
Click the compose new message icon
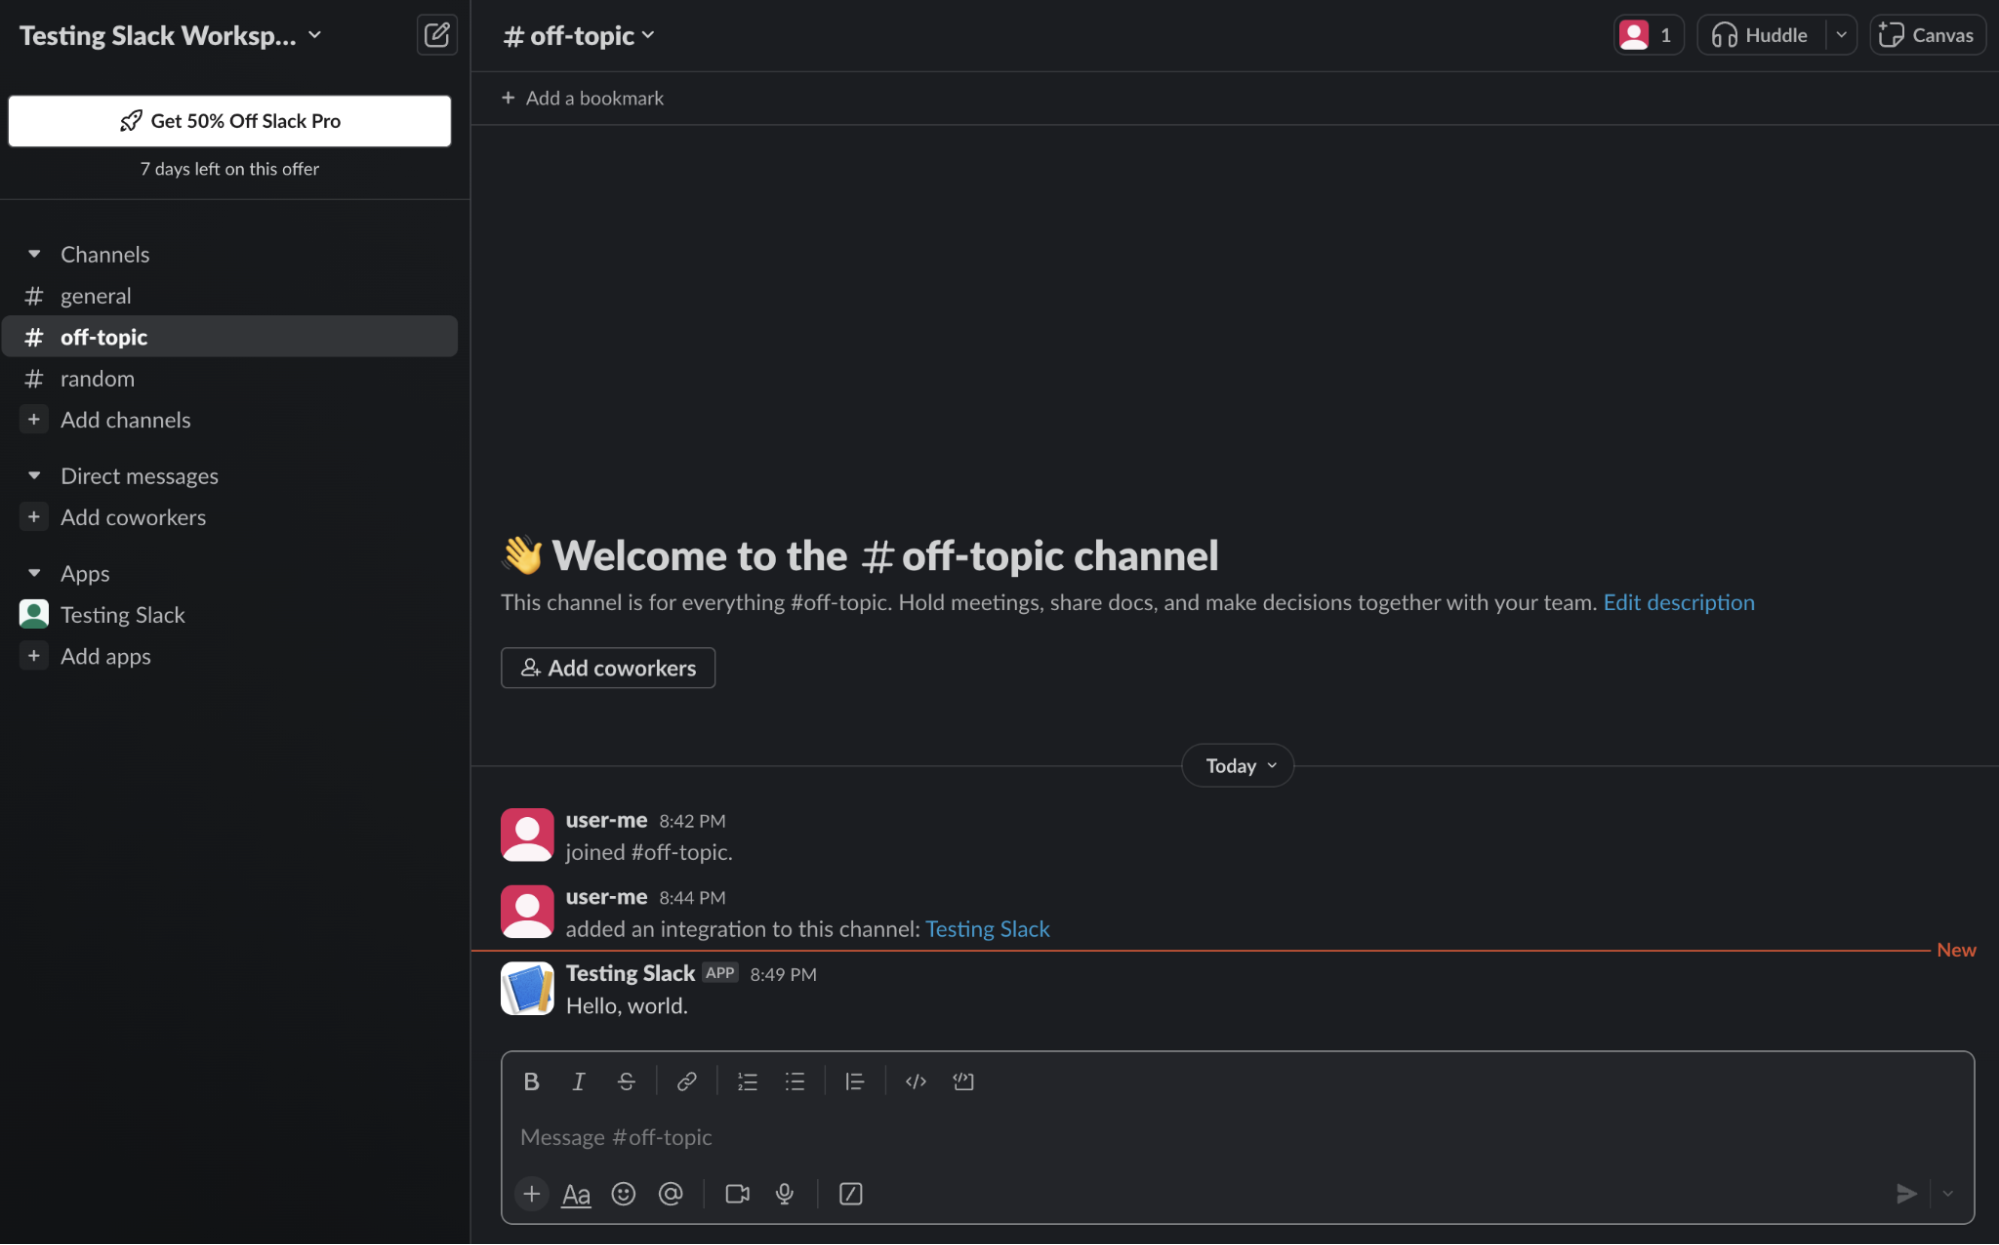click(x=436, y=35)
